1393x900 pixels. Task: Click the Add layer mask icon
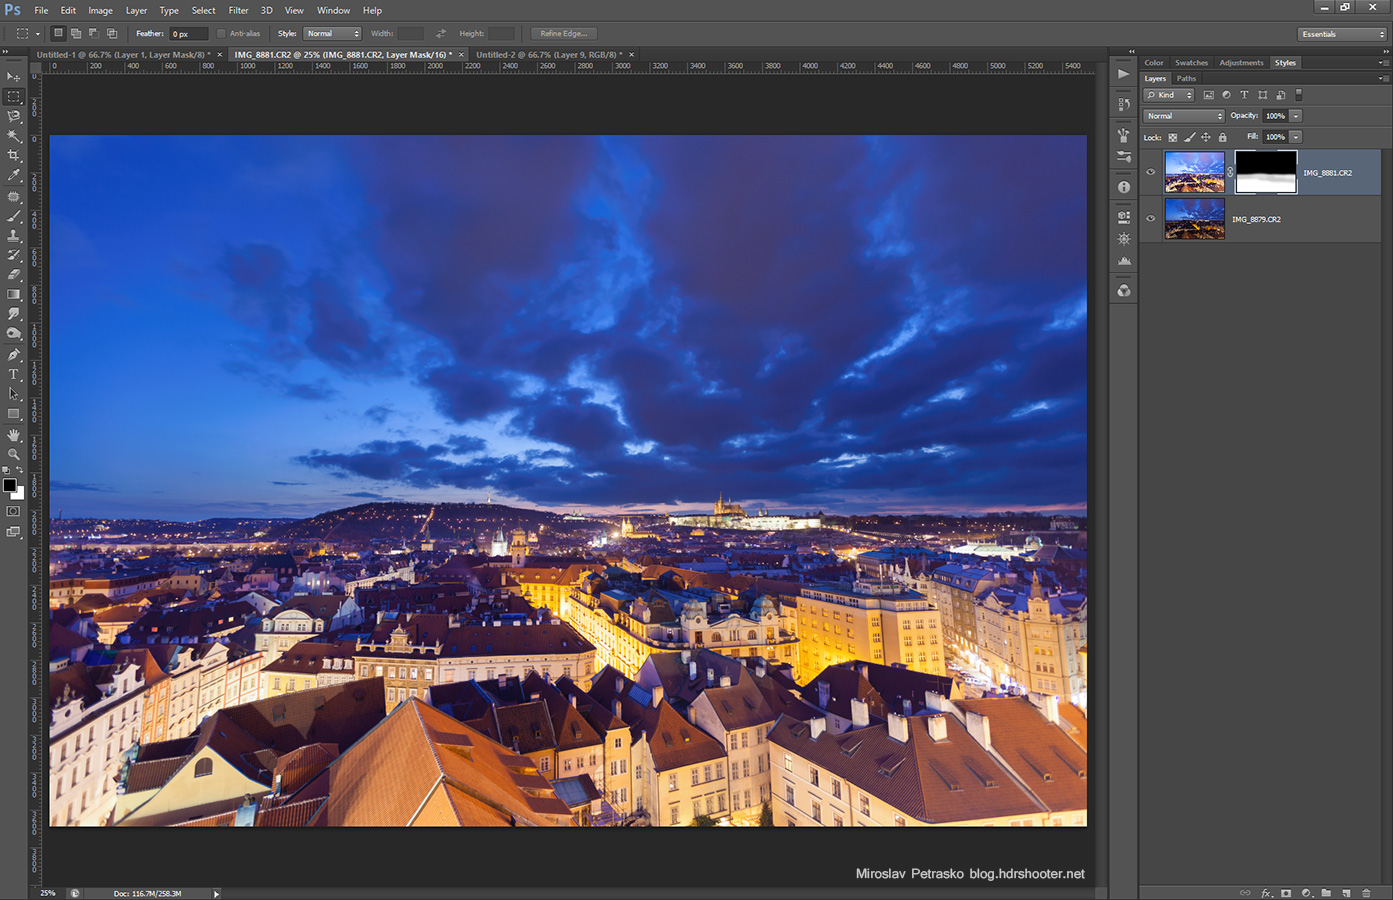1286,893
